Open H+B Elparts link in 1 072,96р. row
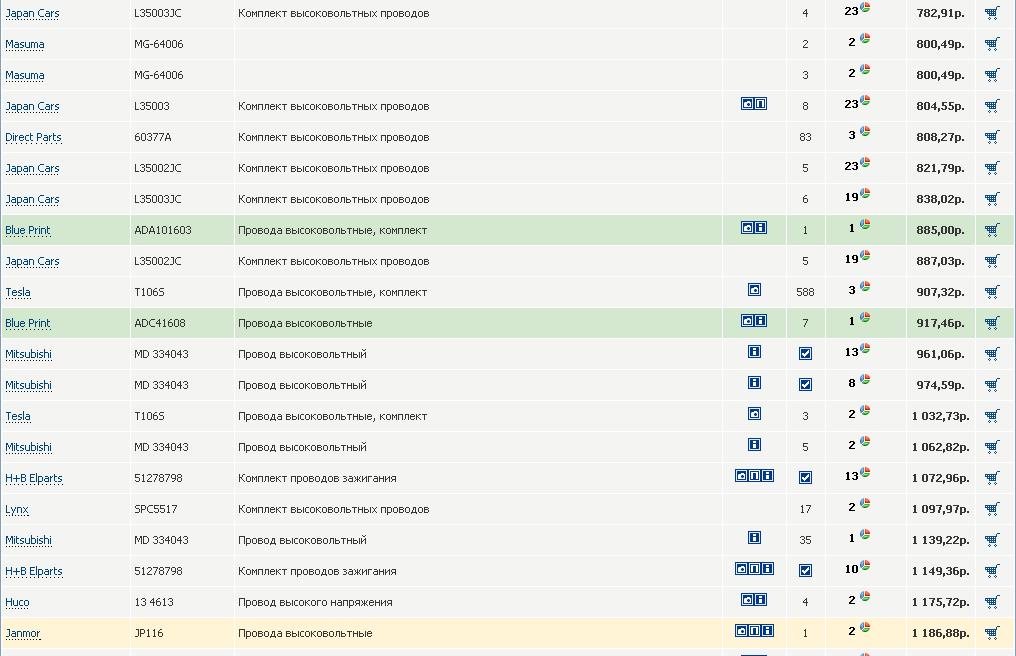Image resolution: width=1016 pixels, height=656 pixels. 34,478
